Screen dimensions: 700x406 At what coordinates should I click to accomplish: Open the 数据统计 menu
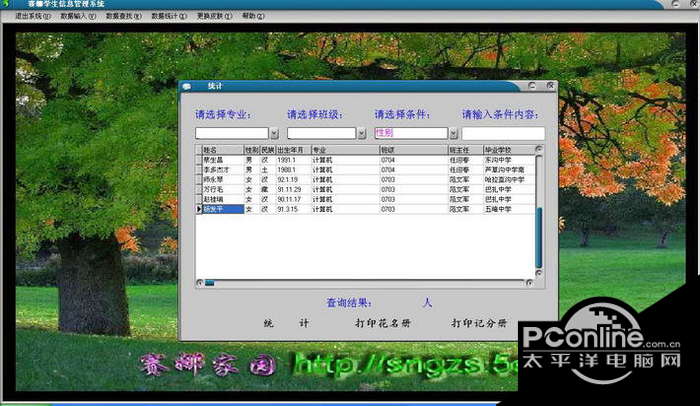tap(169, 16)
